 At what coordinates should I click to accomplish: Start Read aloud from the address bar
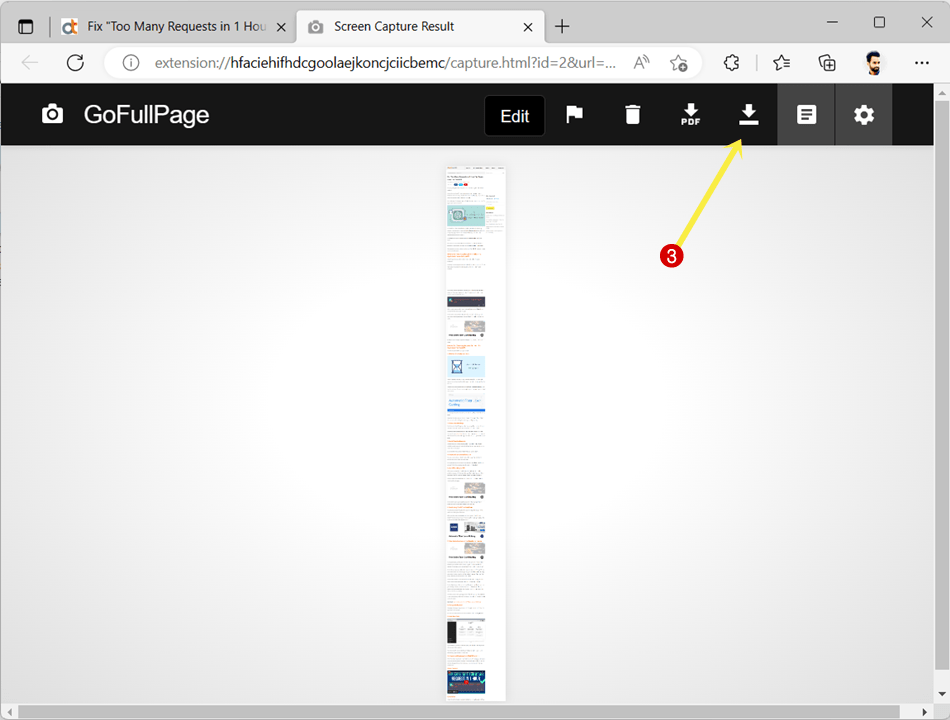(x=641, y=62)
